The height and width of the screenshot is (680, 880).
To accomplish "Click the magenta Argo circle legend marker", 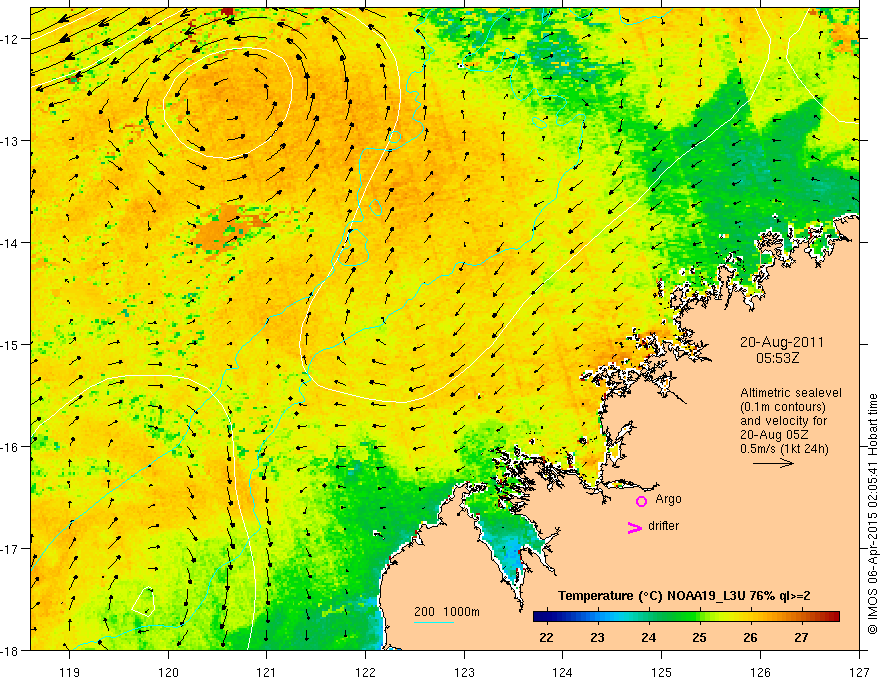I will coord(641,501).
